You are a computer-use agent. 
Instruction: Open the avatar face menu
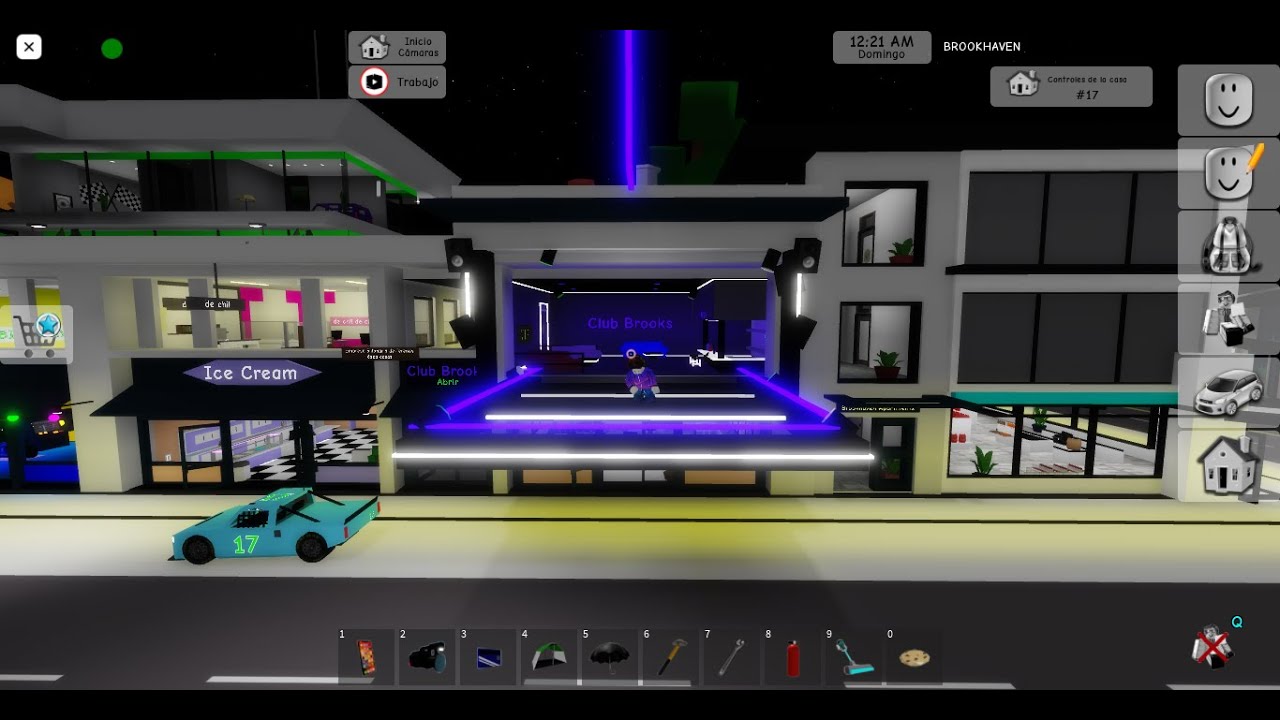pyautogui.click(x=1228, y=100)
